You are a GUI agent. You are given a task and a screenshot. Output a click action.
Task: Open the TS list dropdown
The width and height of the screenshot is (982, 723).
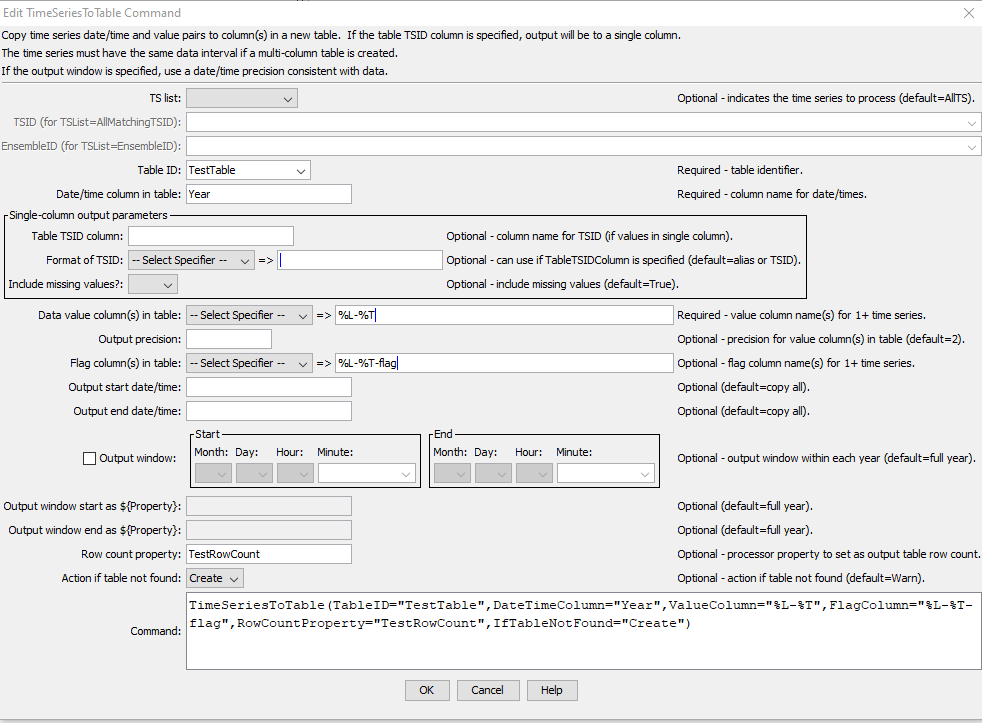(242, 98)
